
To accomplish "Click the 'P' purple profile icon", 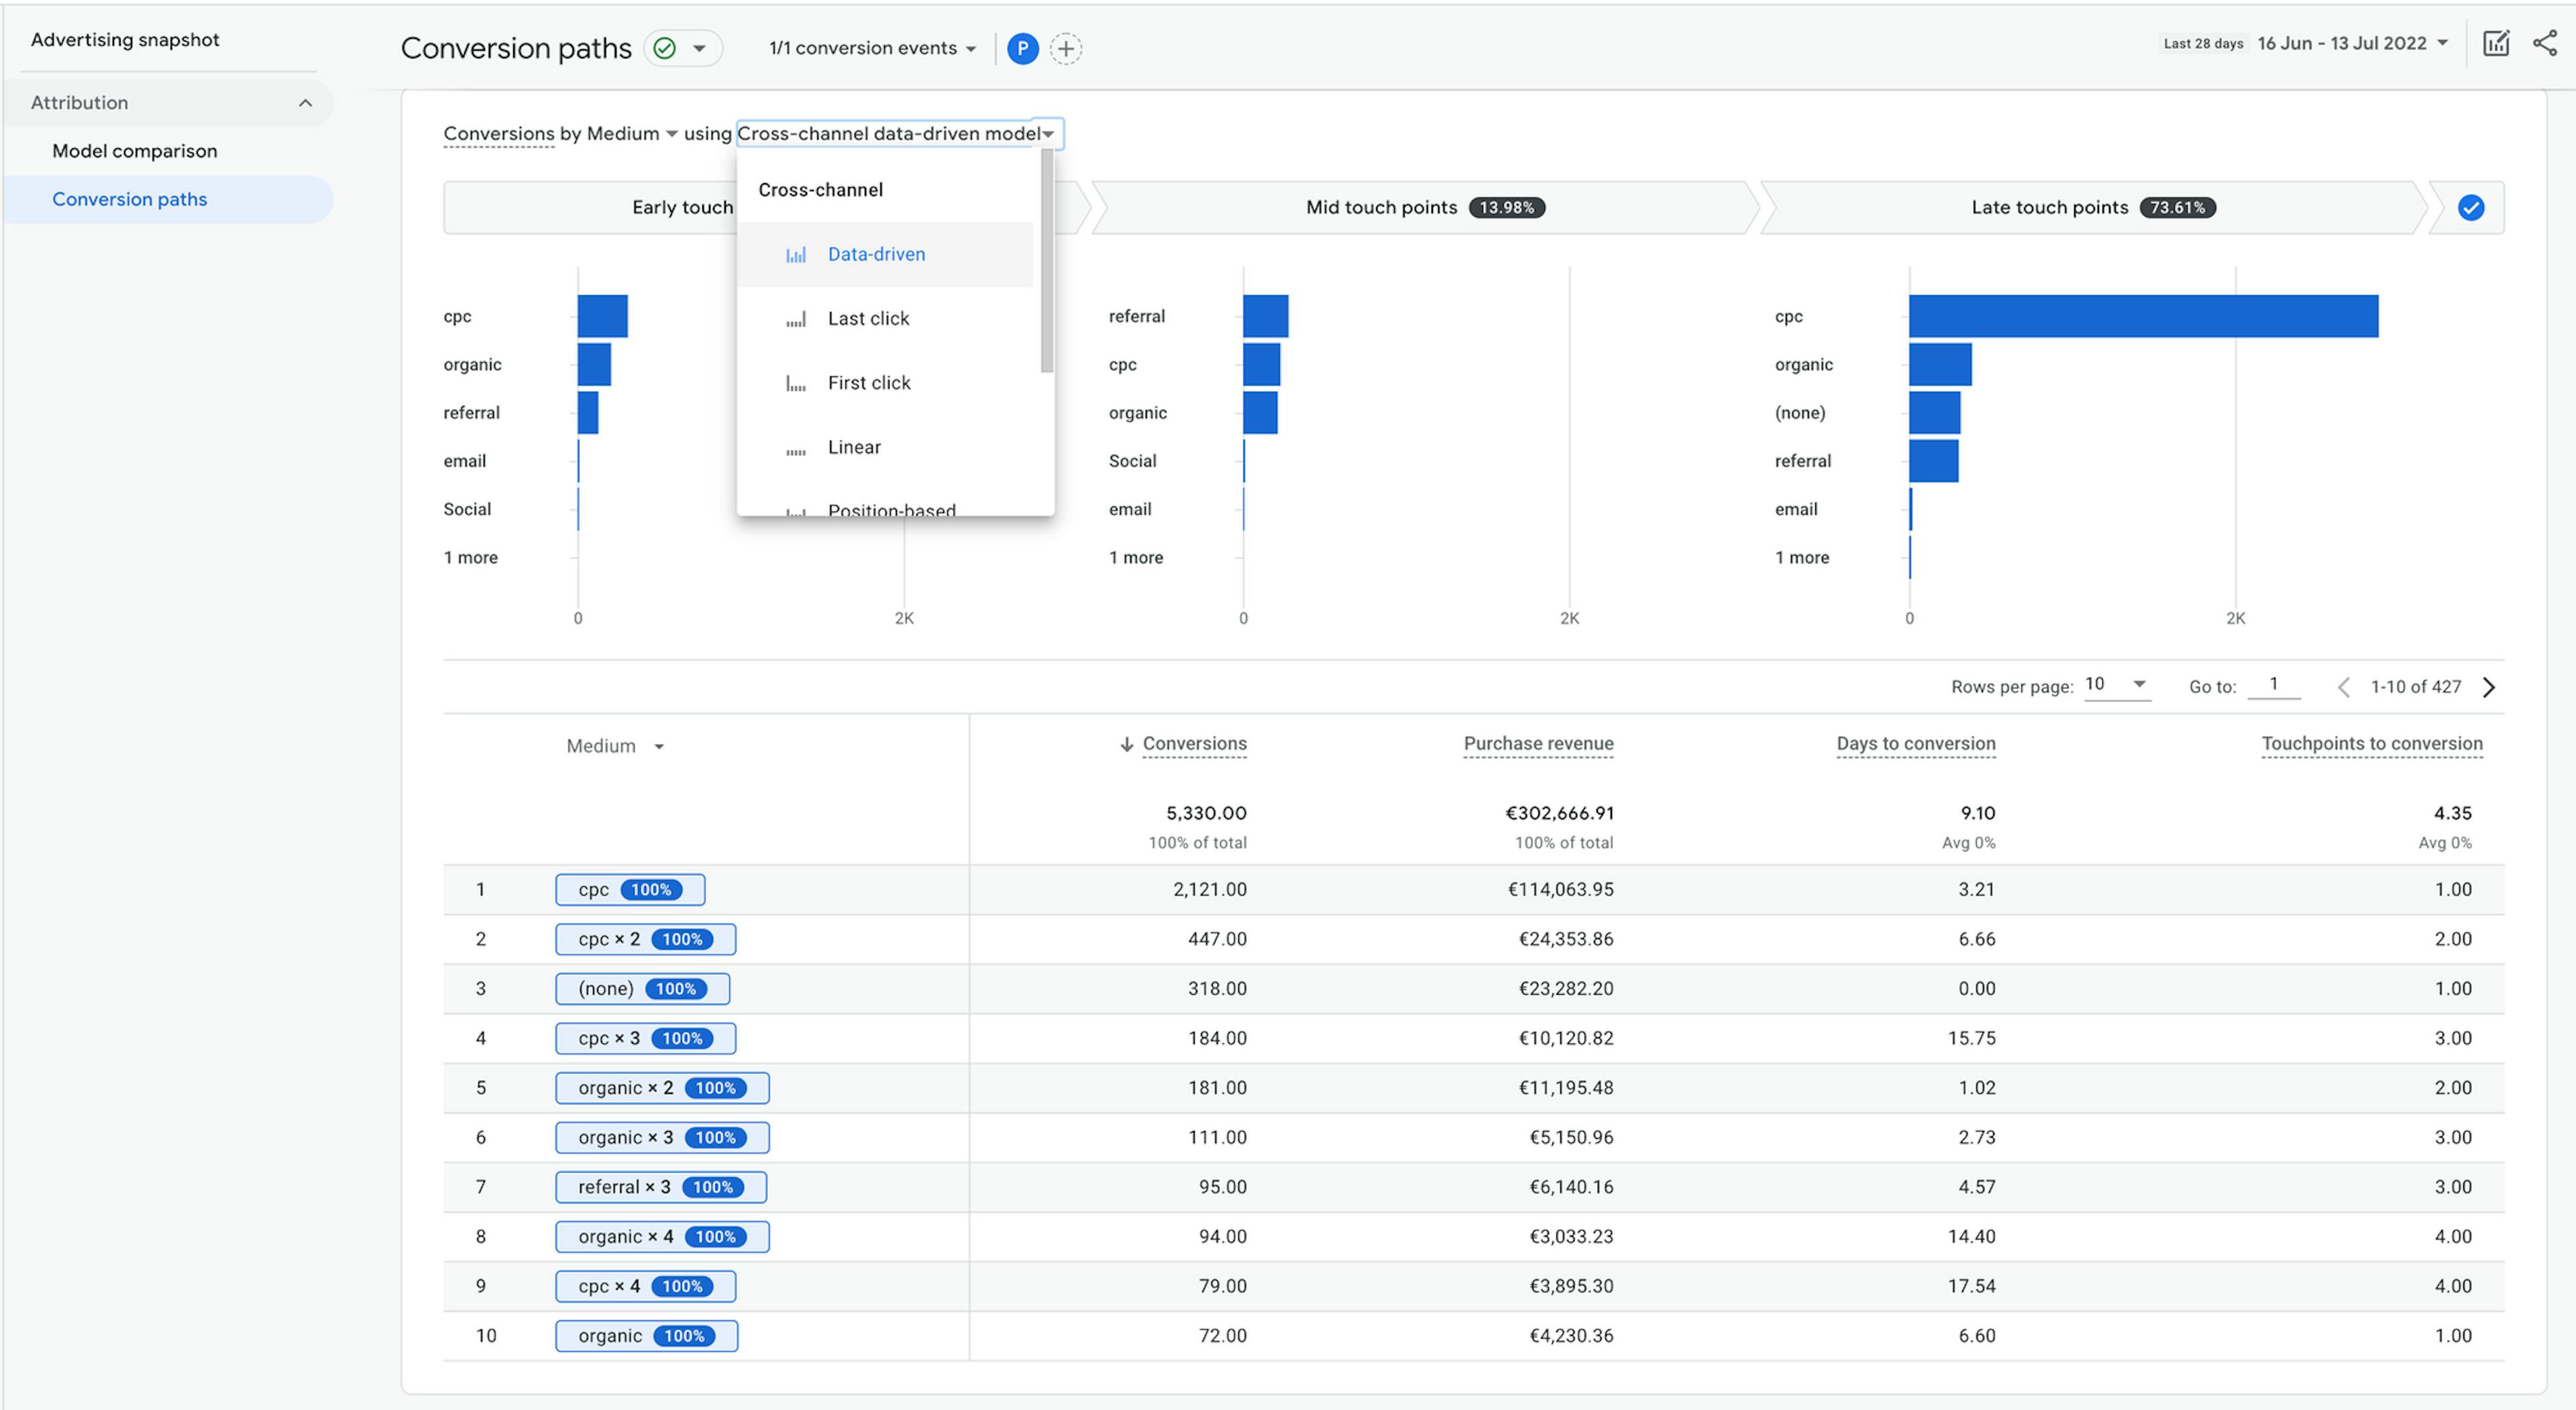I will coord(1024,47).
